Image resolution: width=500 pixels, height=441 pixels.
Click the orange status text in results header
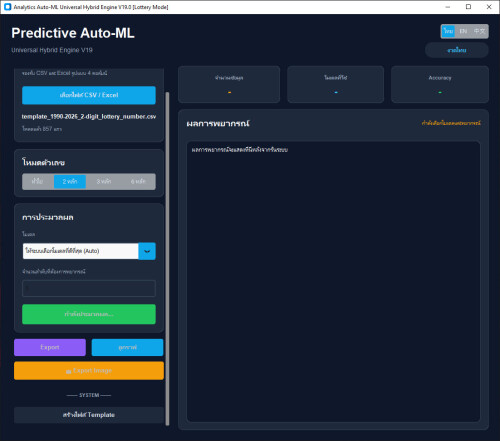(451, 123)
